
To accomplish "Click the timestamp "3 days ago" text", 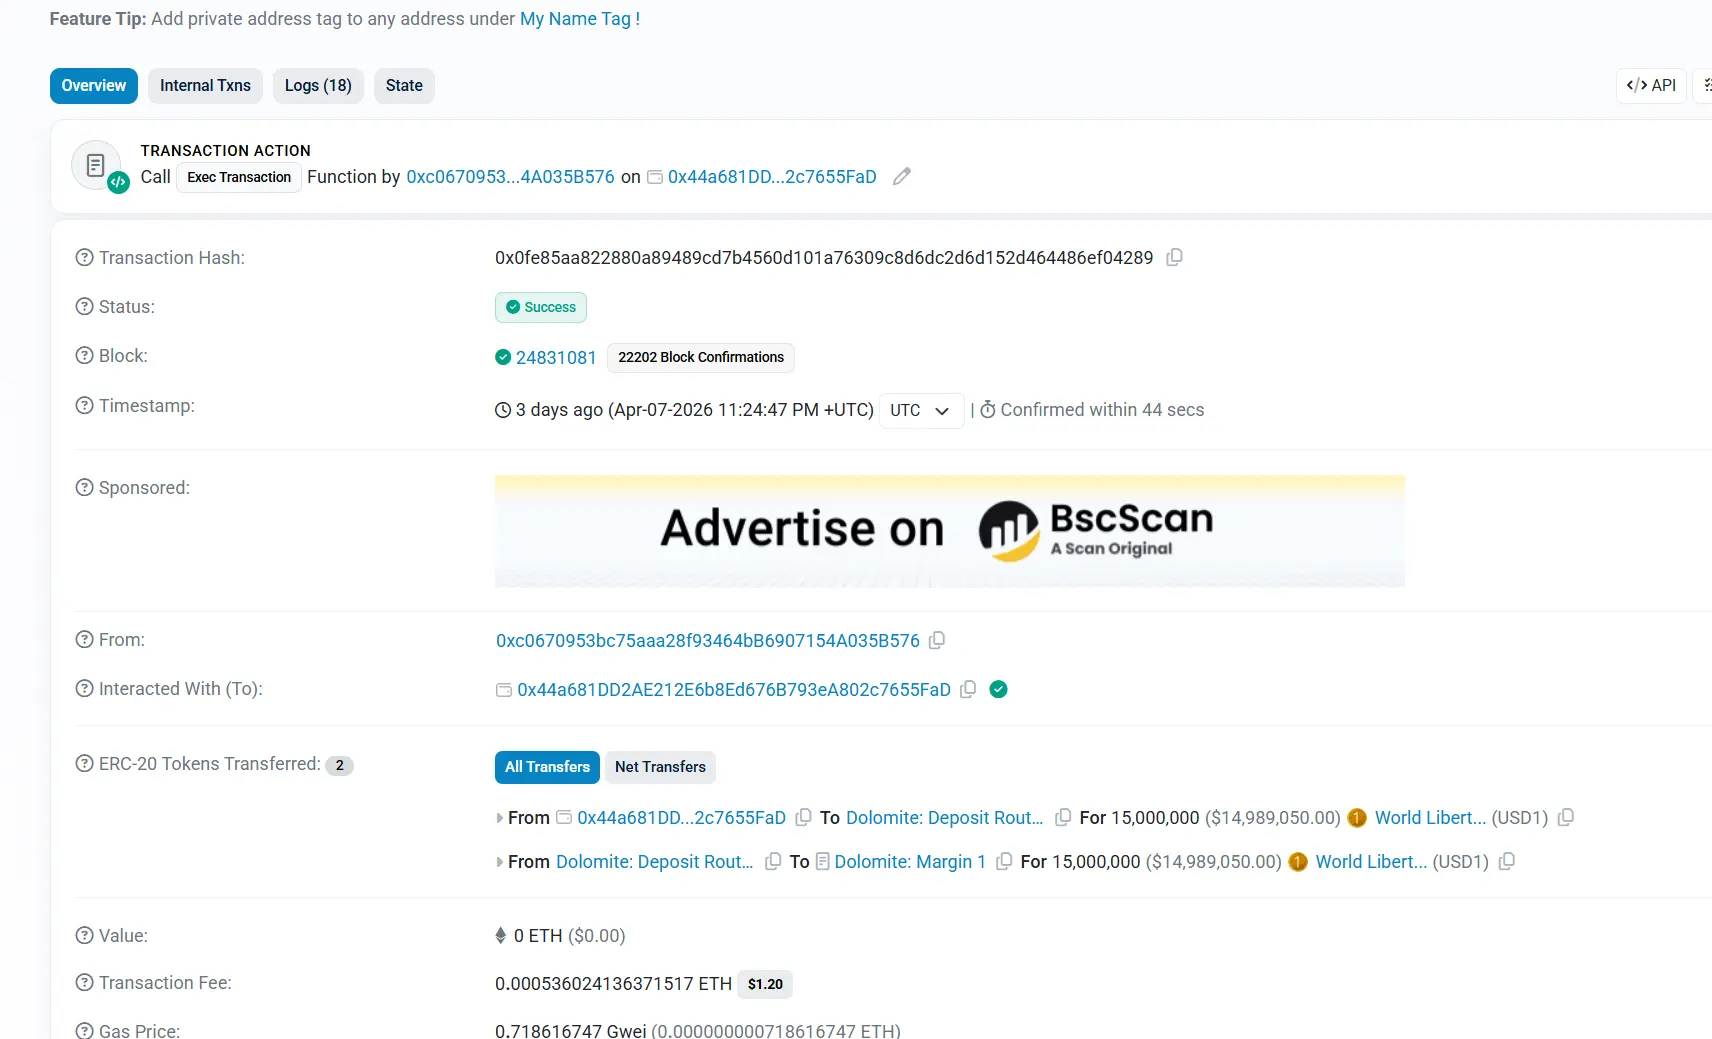I will [x=559, y=410].
